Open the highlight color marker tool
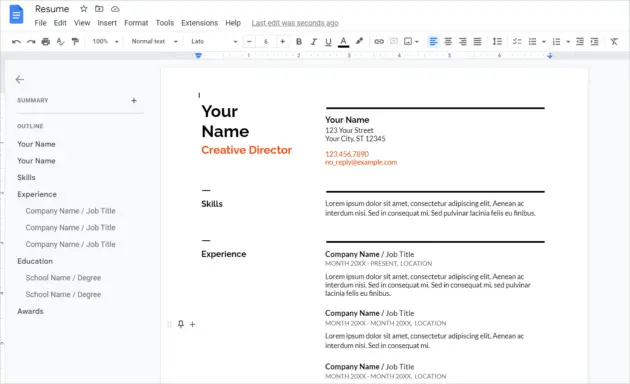 point(359,41)
